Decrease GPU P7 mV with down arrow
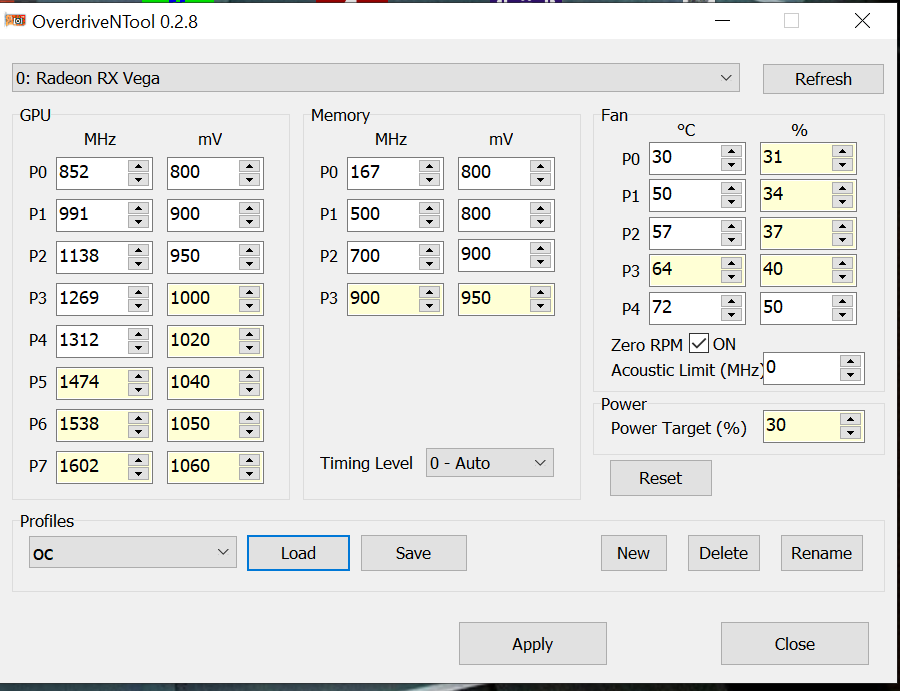 (249, 473)
